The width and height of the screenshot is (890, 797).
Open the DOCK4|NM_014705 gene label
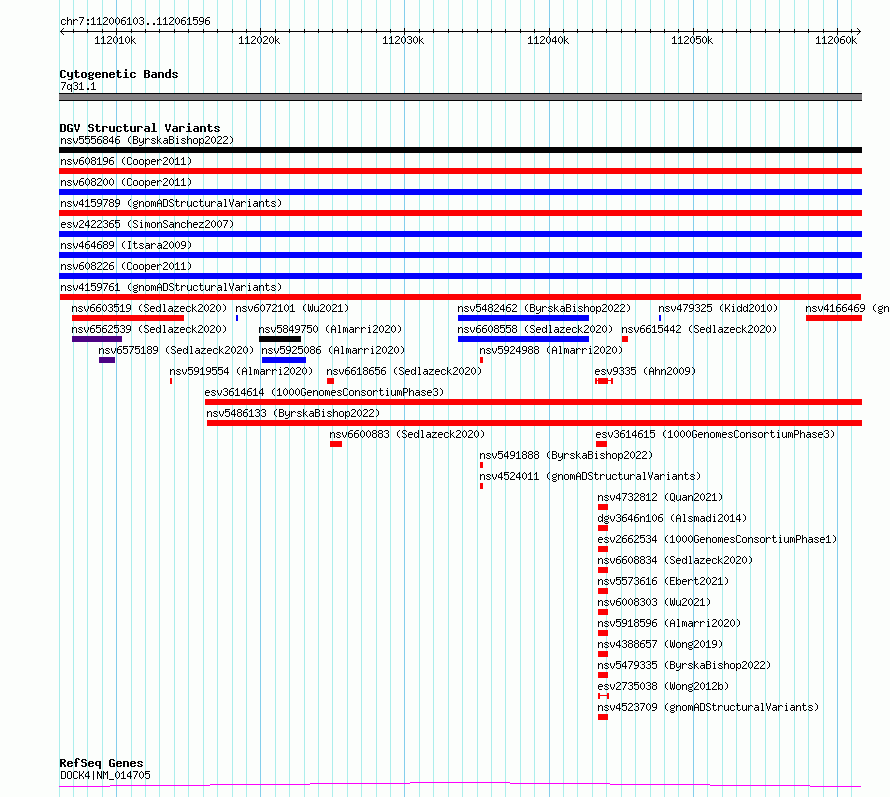pyautogui.click(x=106, y=775)
